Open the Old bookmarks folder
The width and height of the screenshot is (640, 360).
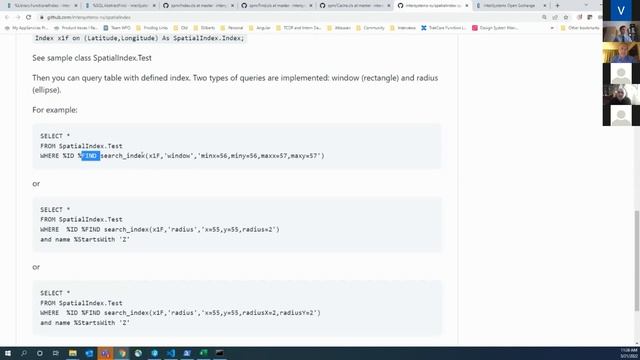pyautogui.click(x=181, y=28)
